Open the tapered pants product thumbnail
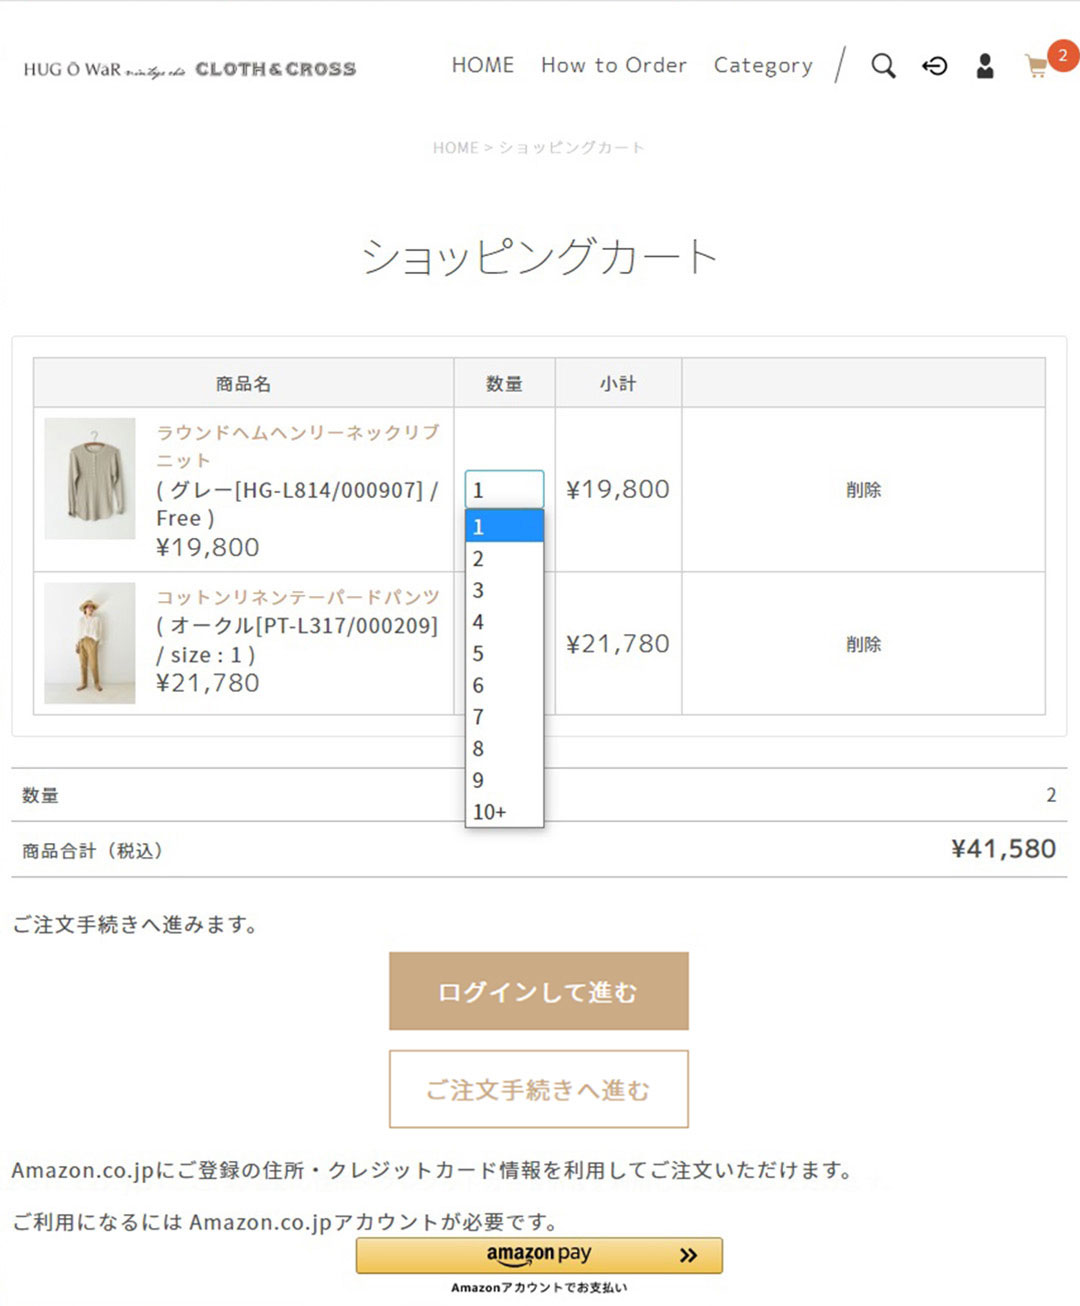 click(90, 643)
